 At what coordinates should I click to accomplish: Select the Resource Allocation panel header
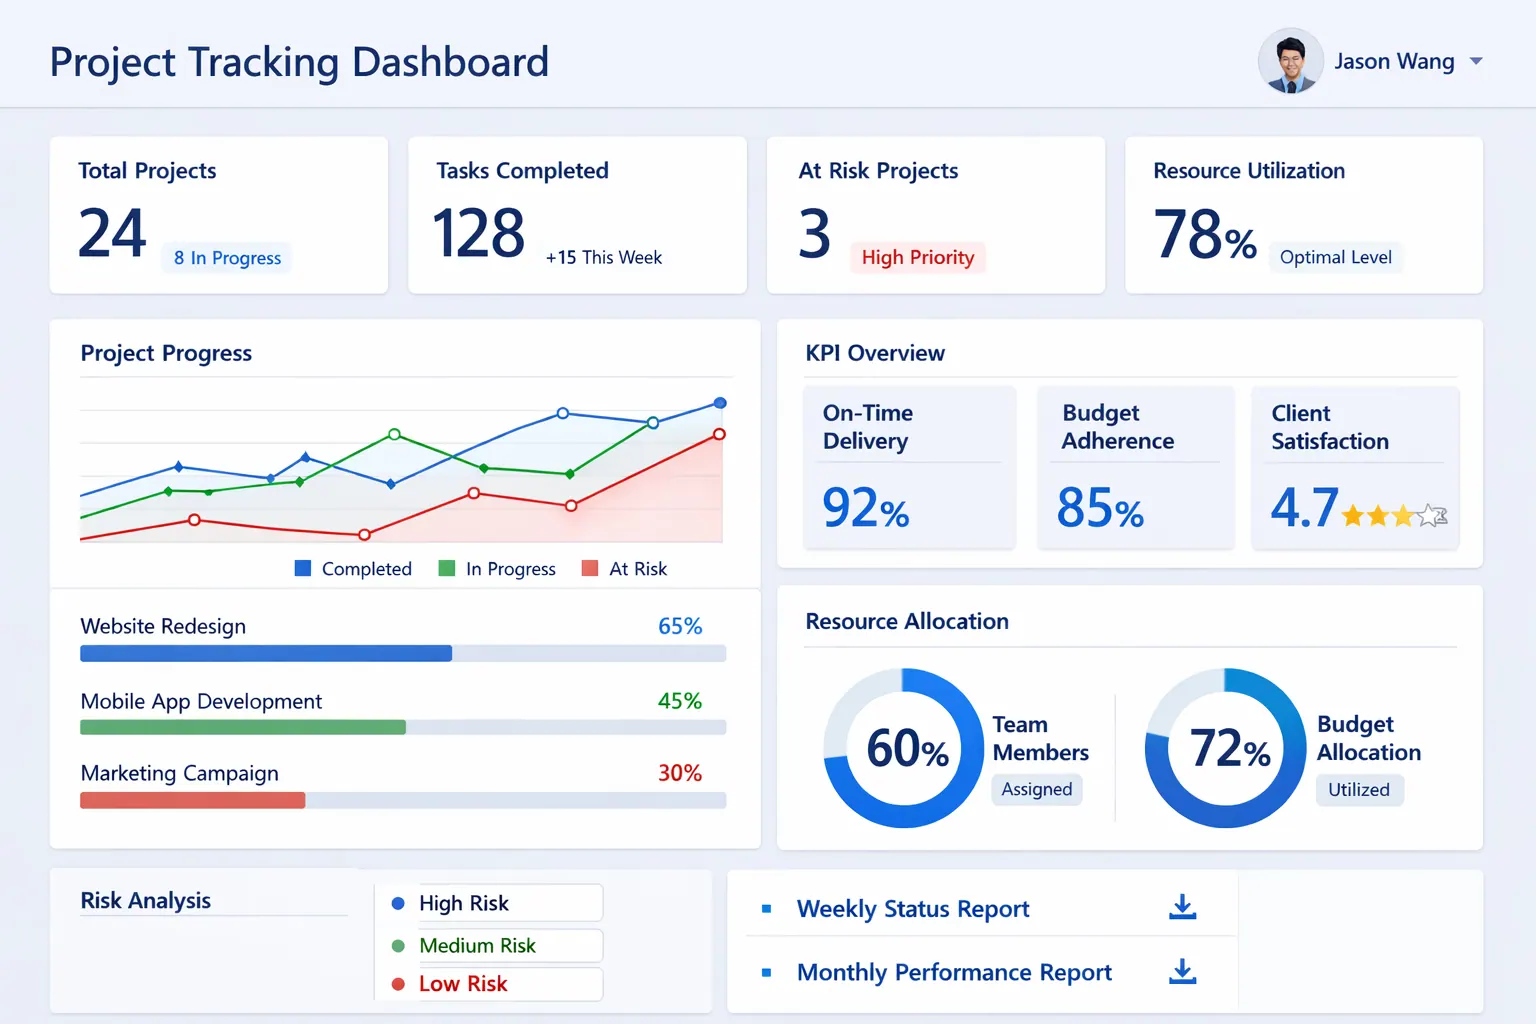tap(906, 621)
